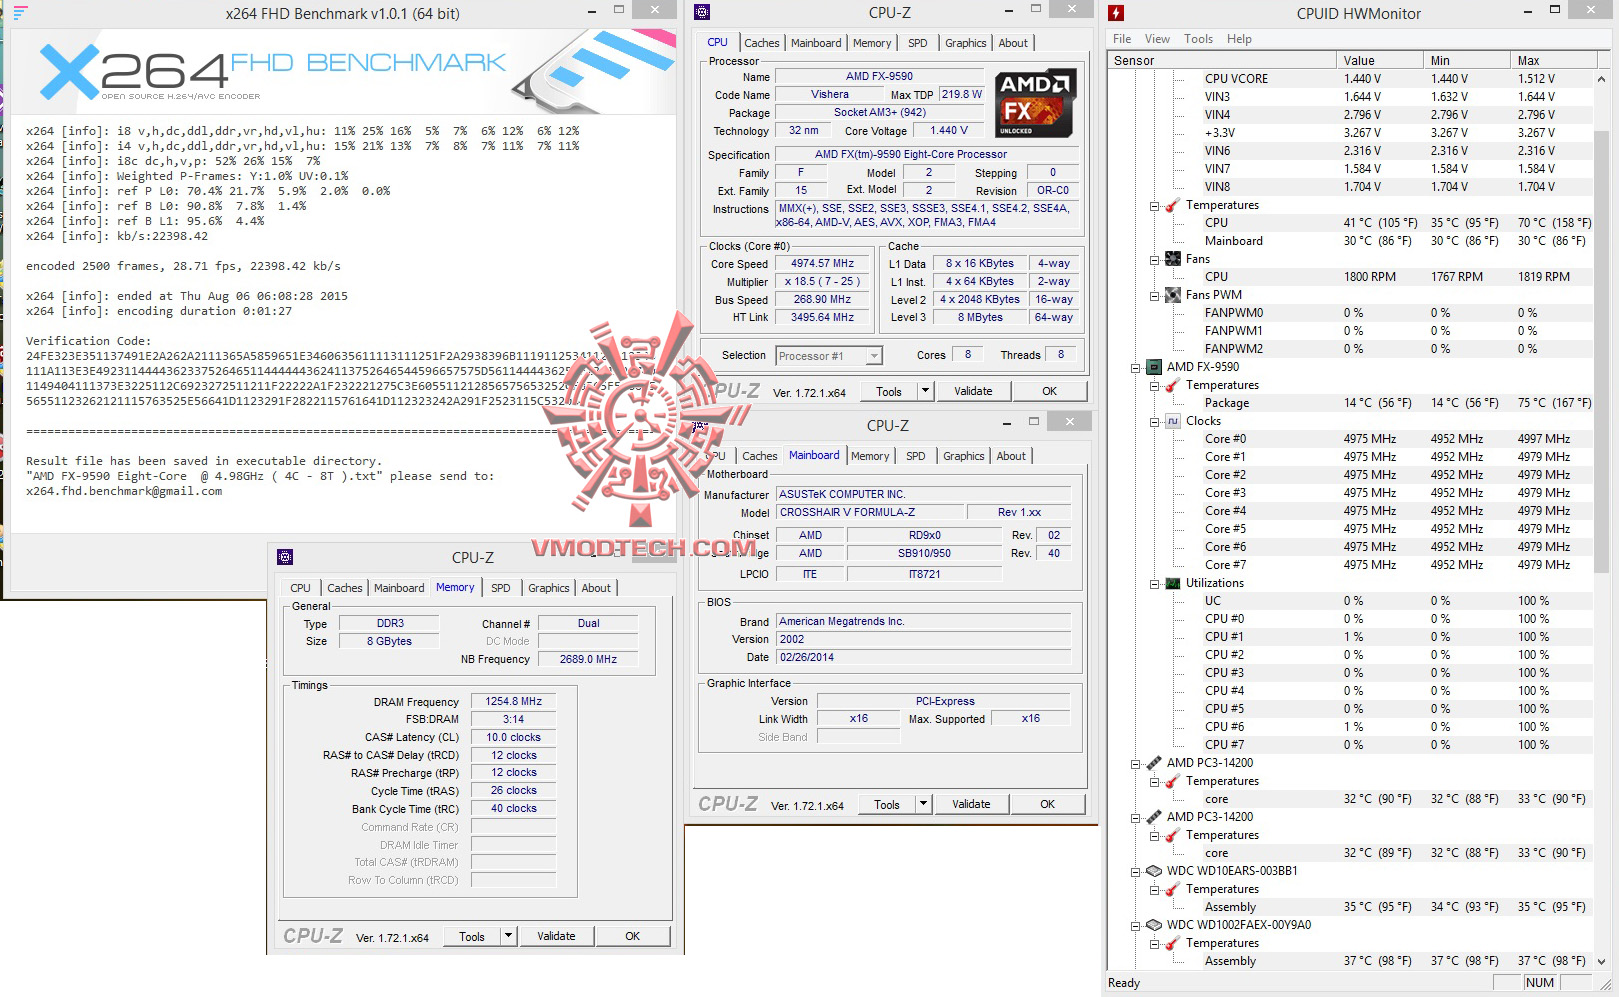Viewport: 1619px width, 997px height.
Task: Click the OK button below the Threads field
Action: point(1049,391)
